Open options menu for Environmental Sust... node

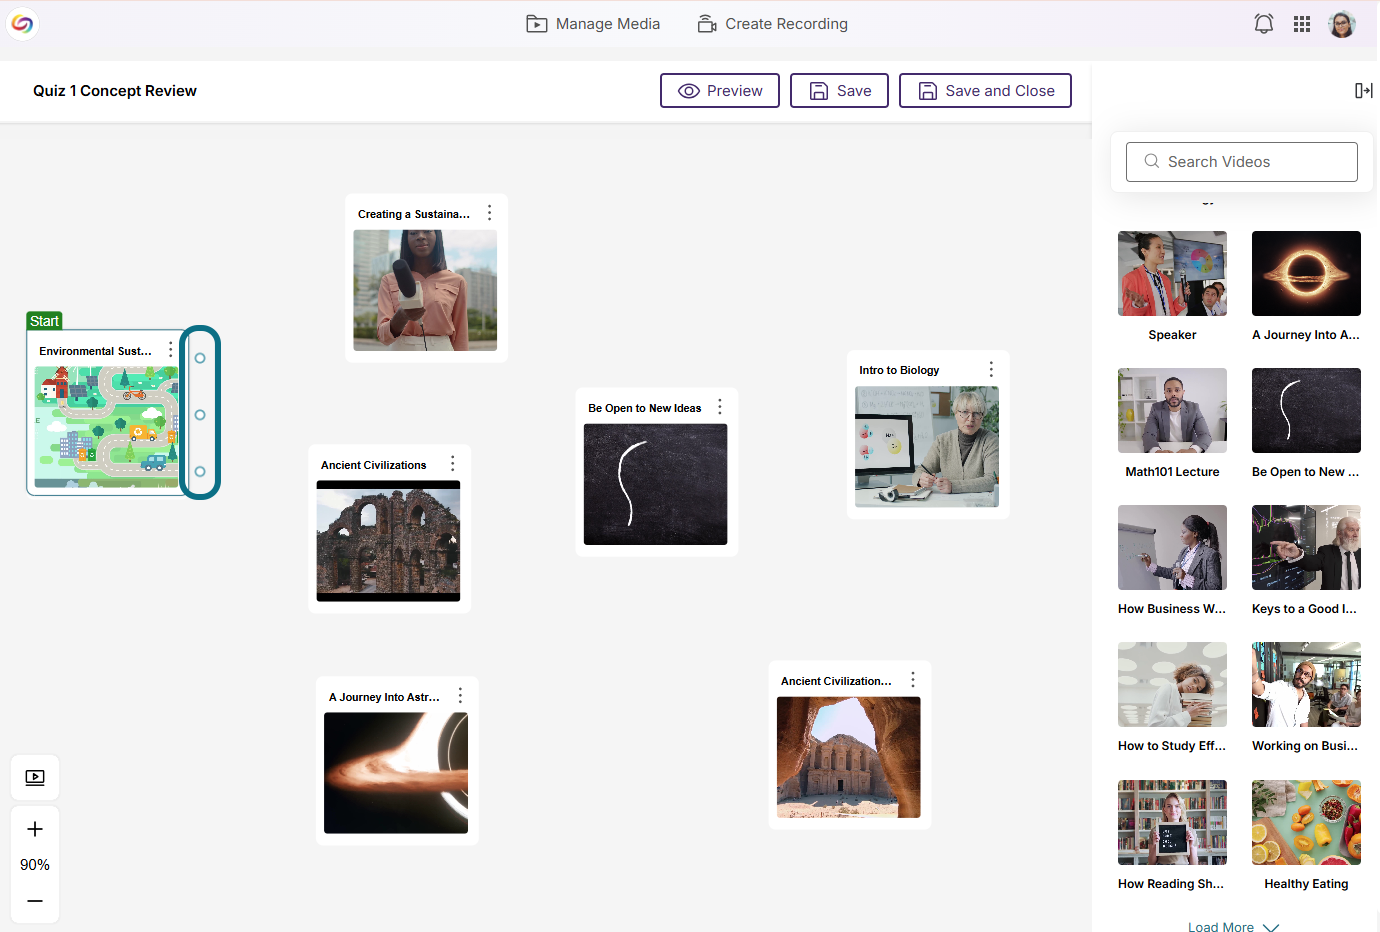171,350
